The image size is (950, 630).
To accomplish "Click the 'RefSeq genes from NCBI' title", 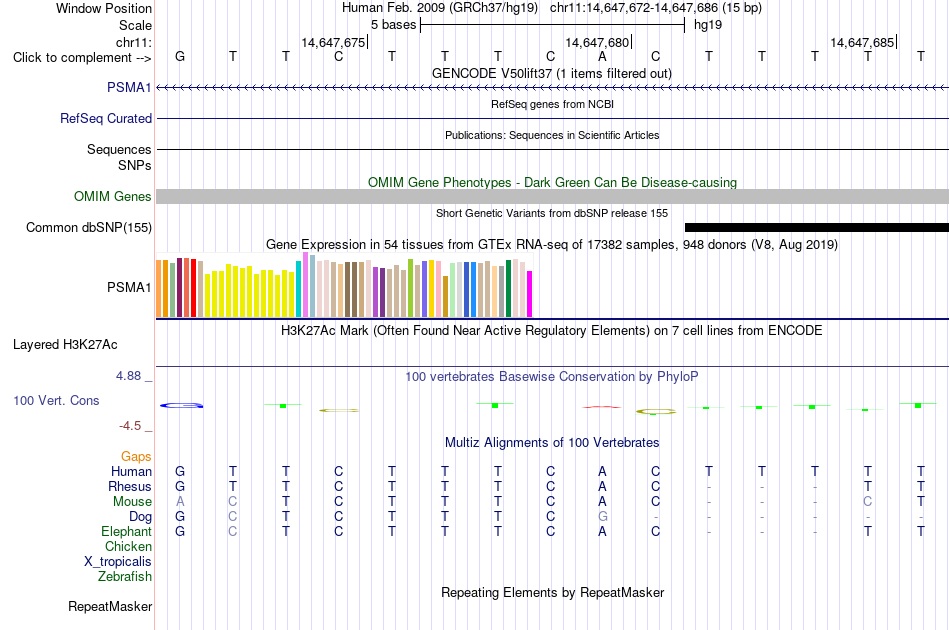I will pyautogui.click(x=552, y=104).
